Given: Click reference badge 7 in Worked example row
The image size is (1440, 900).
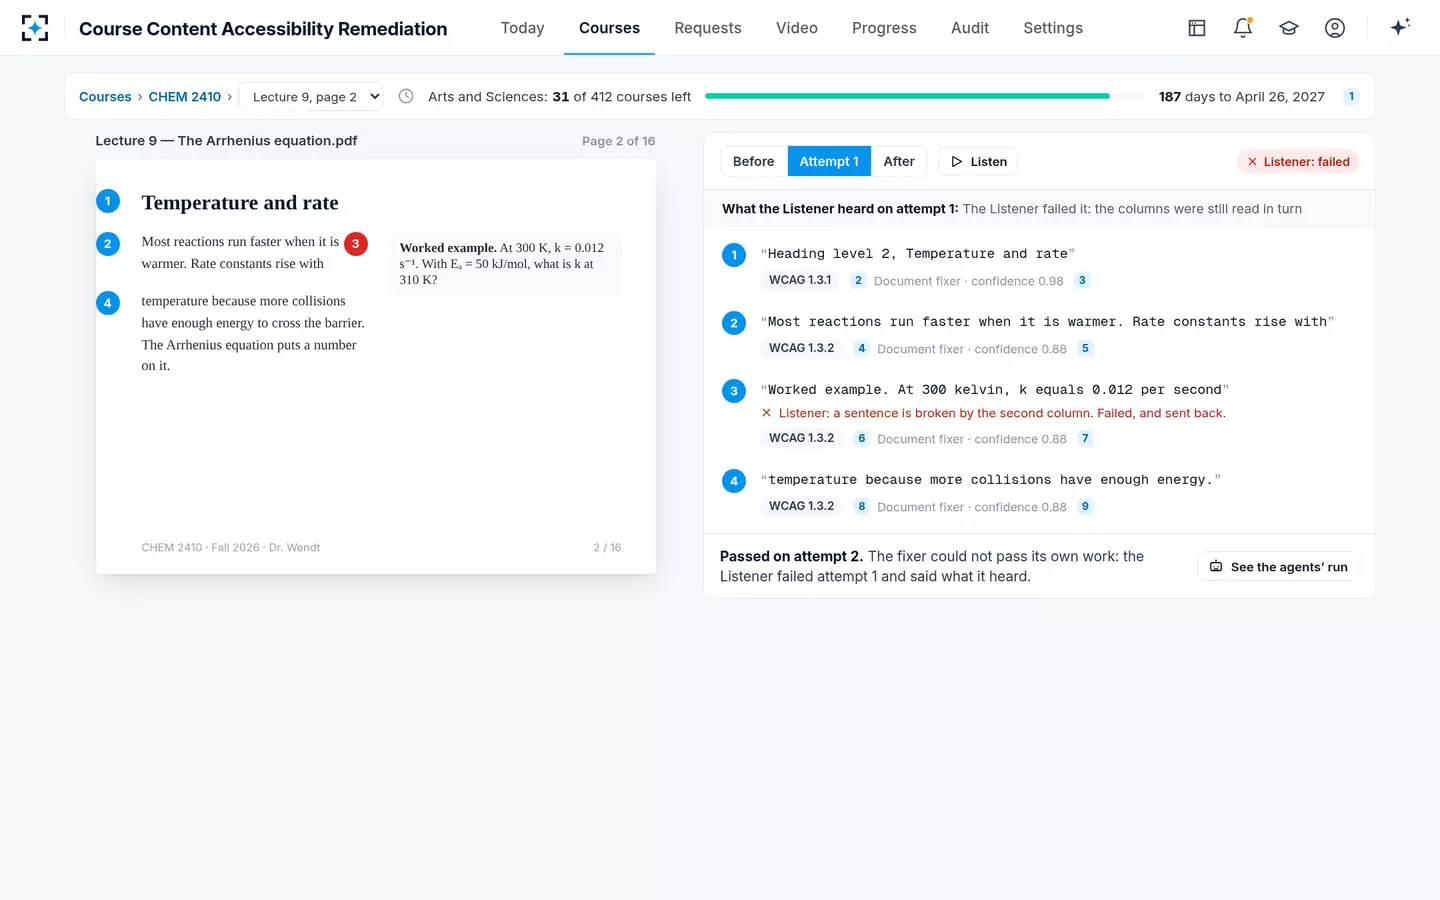Looking at the screenshot, I should pyautogui.click(x=1085, y=439).
